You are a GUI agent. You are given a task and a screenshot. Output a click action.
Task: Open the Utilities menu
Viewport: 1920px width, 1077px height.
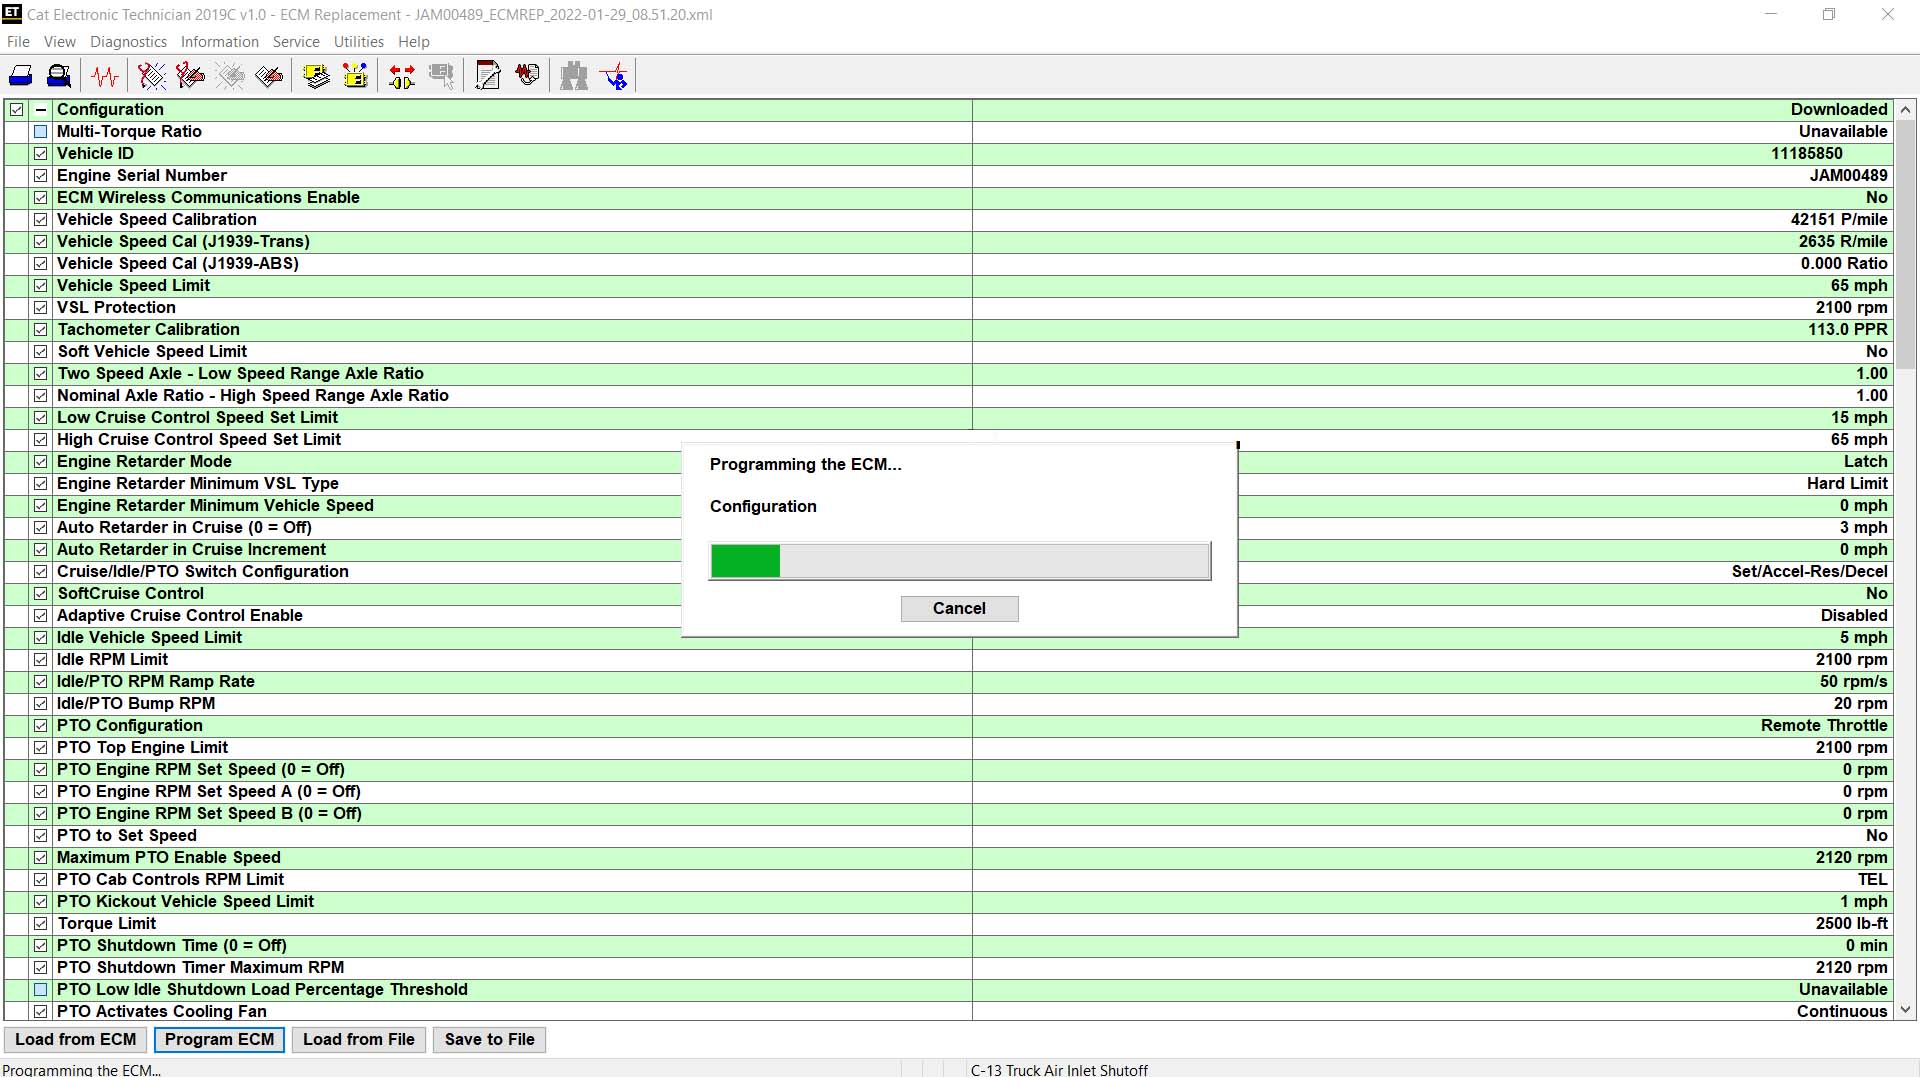coord(358,42)
